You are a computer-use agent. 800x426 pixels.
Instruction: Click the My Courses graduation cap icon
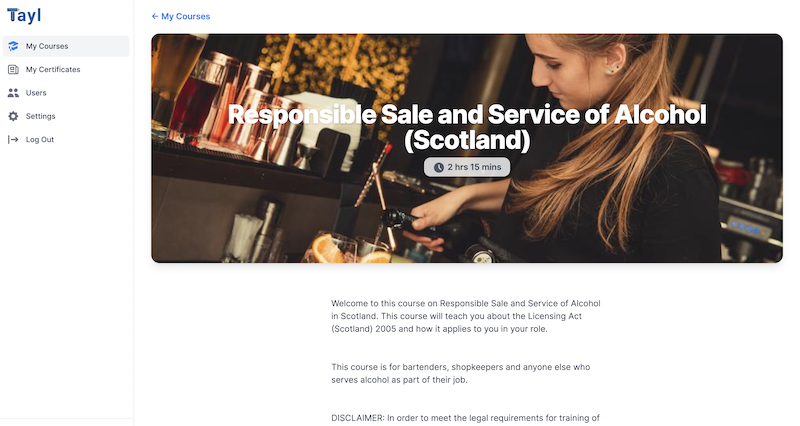coord(13,46)
